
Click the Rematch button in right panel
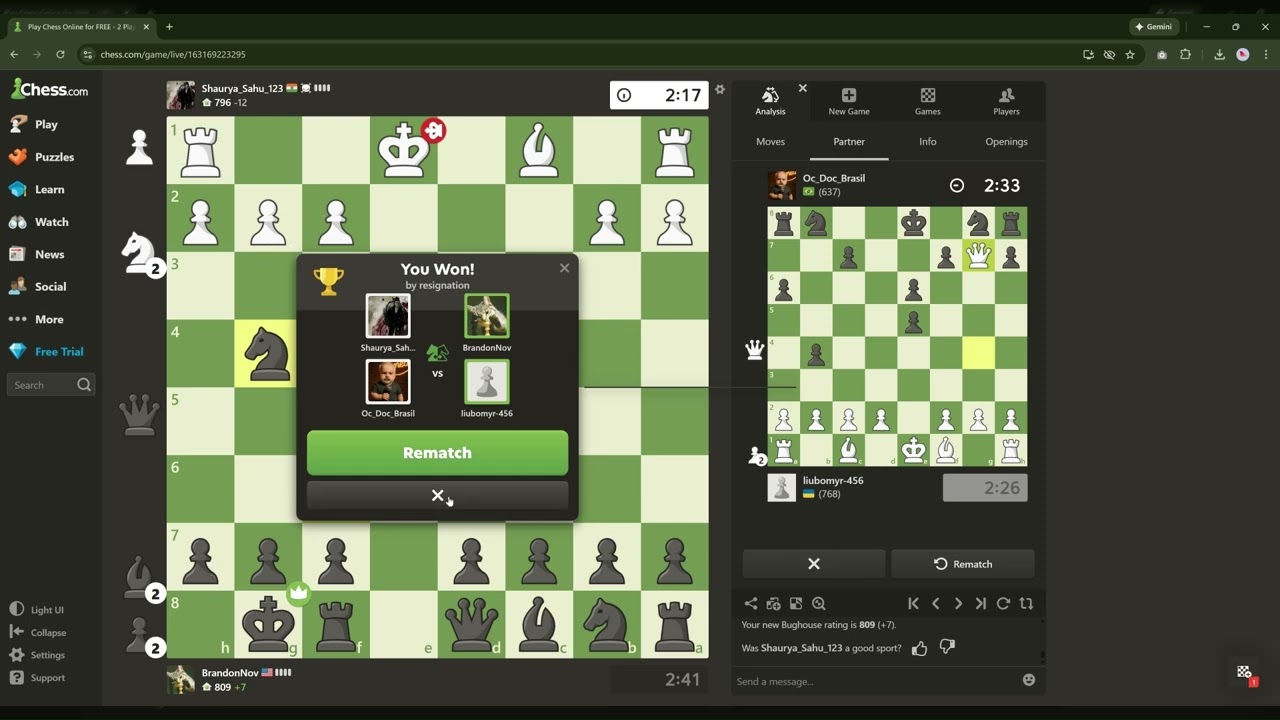(963, 564)
